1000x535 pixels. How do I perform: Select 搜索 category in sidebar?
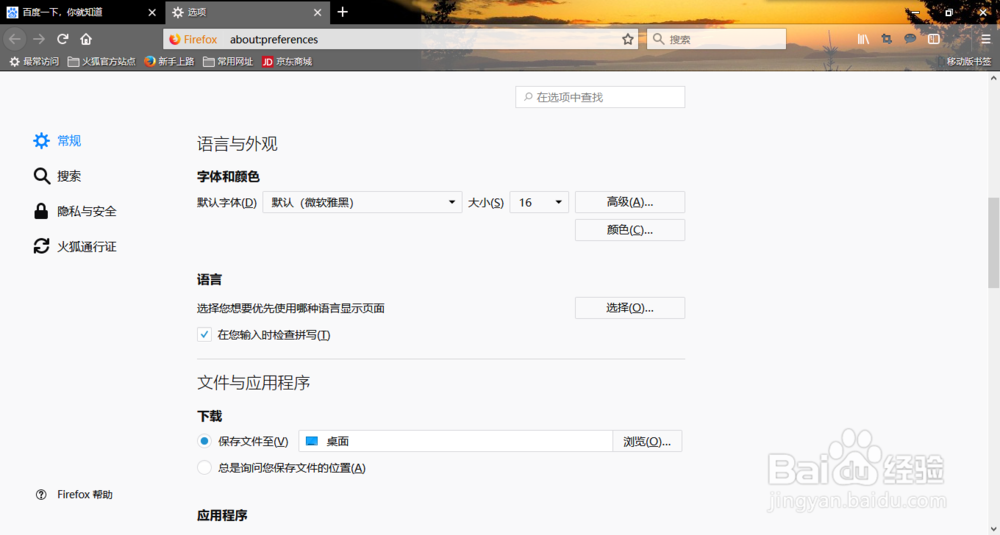57,176
